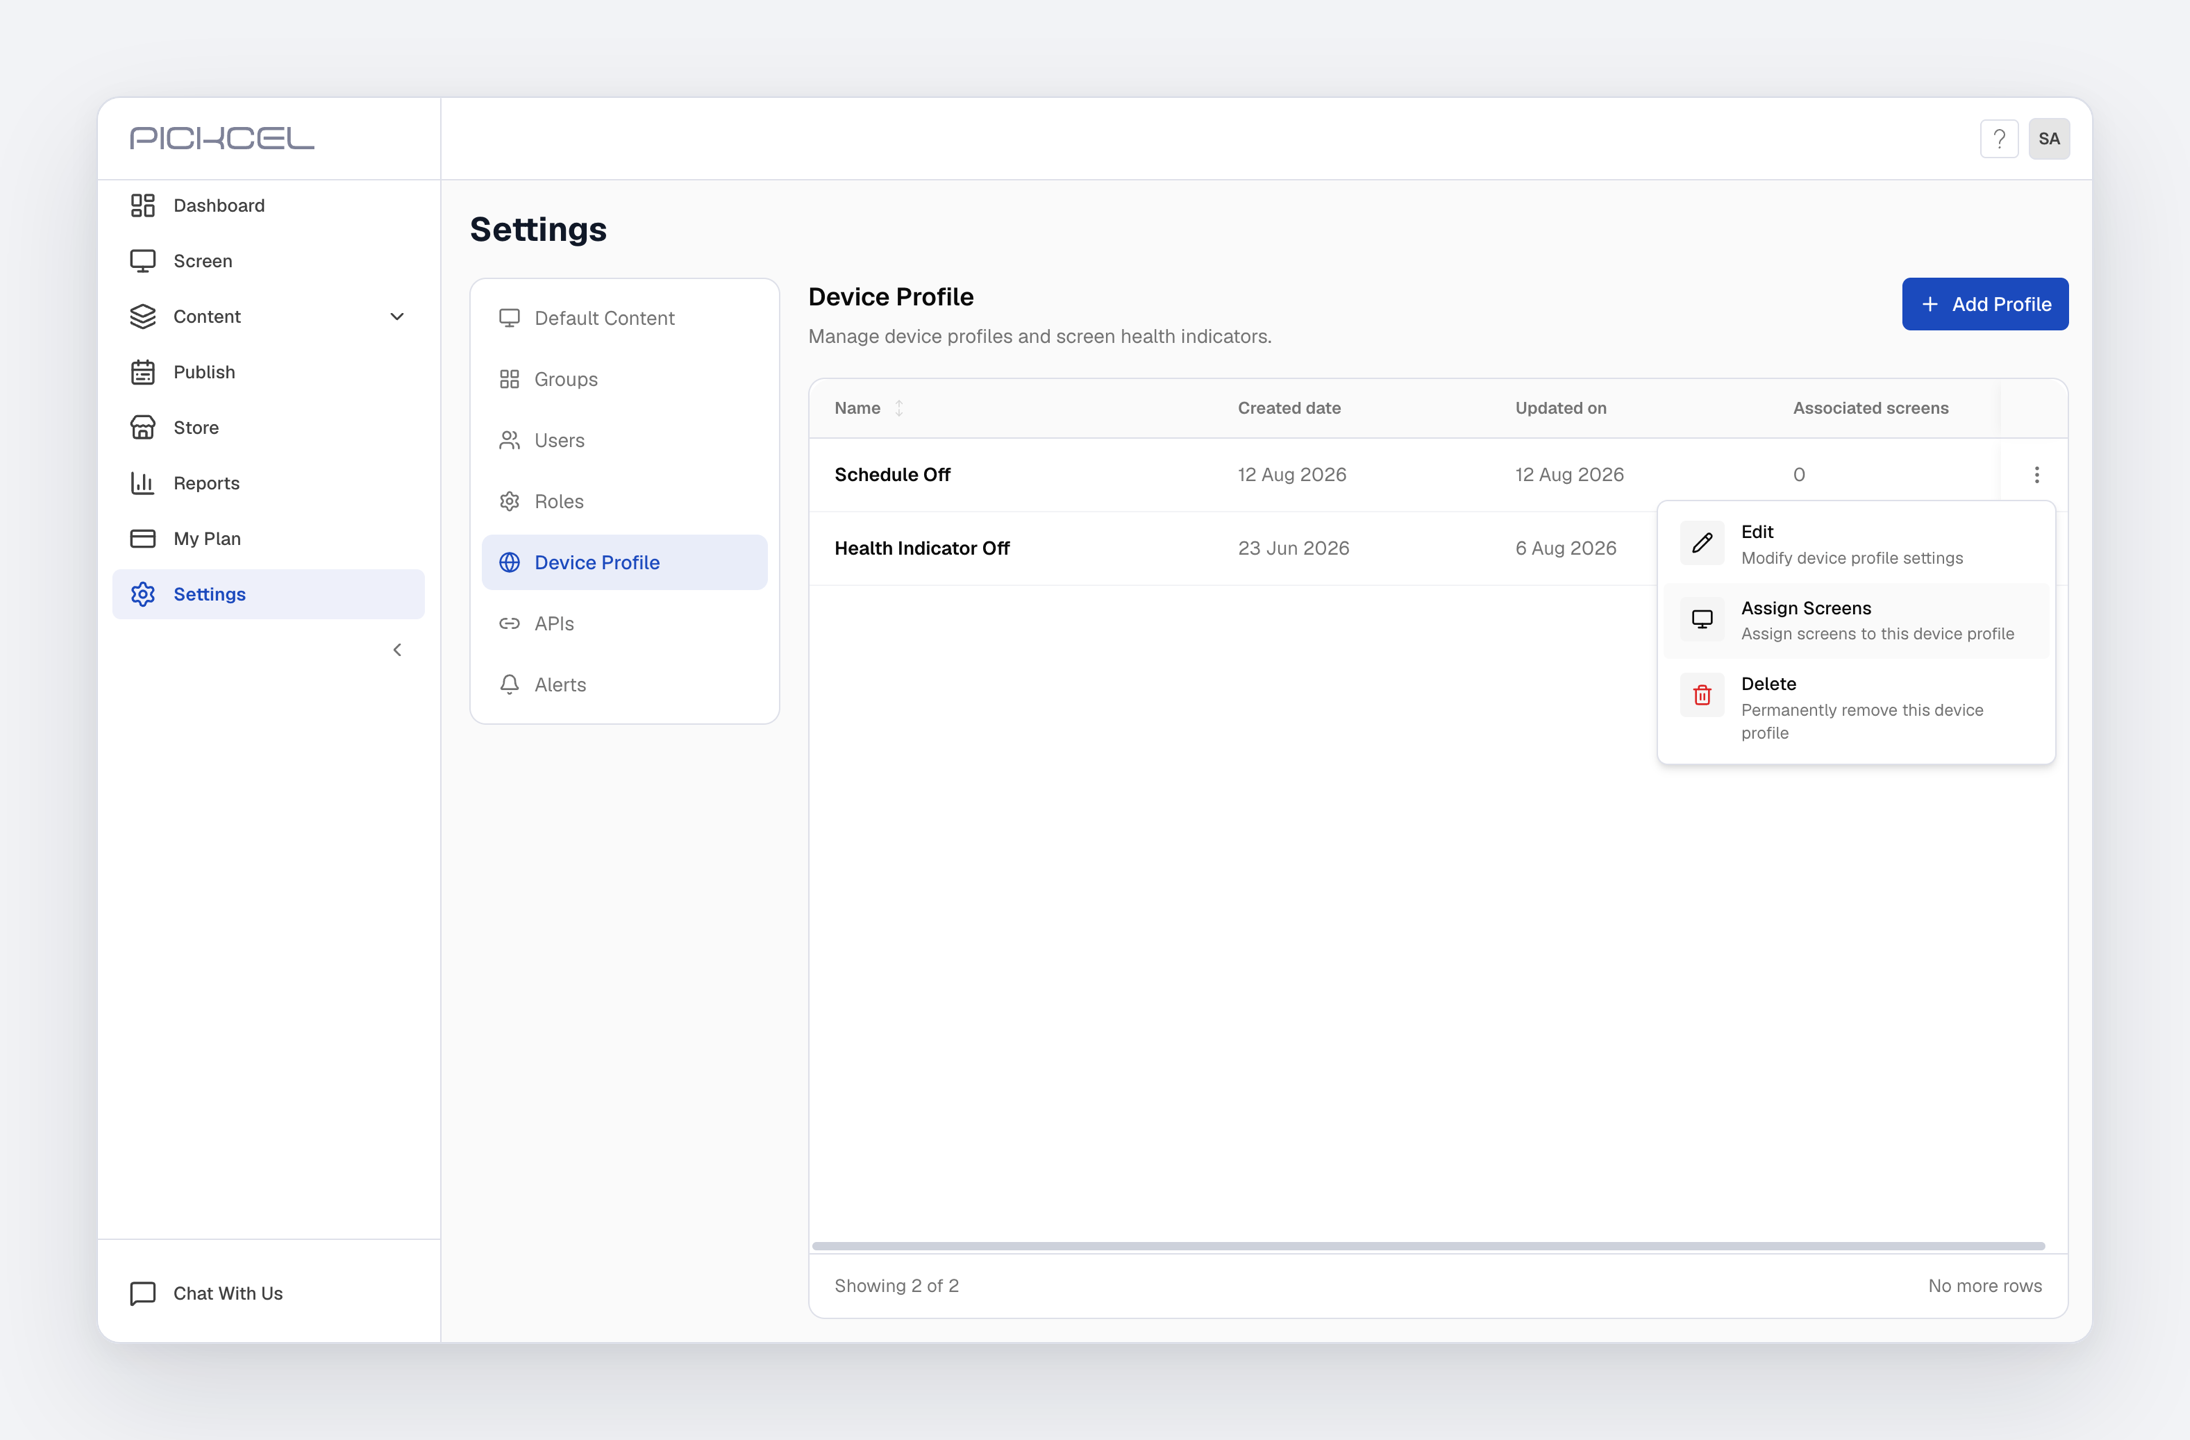Click the Created date column header
This screenshot has width=2190, height=1440.
pos(1289,408)
